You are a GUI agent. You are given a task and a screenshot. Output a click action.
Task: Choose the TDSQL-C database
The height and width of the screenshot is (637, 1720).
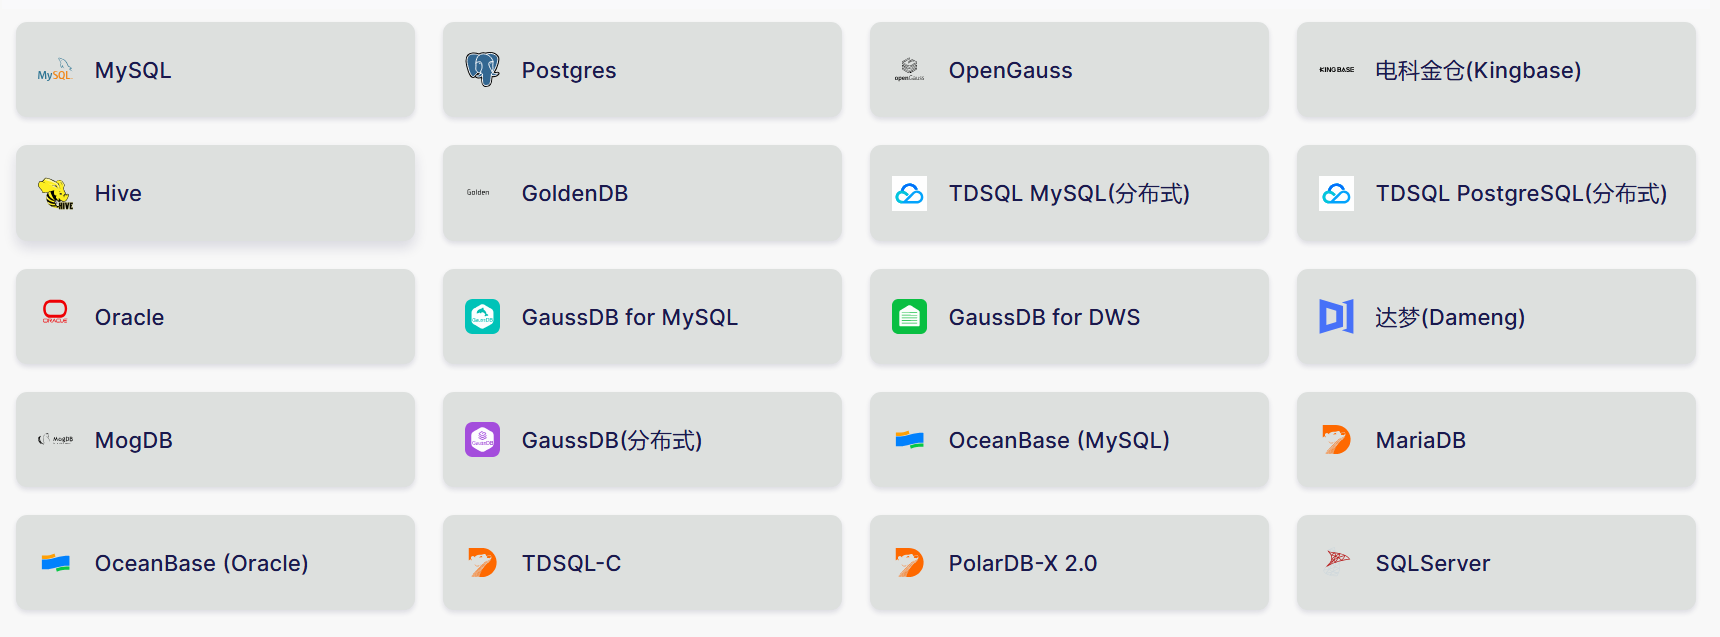click(x=641, y=563)
